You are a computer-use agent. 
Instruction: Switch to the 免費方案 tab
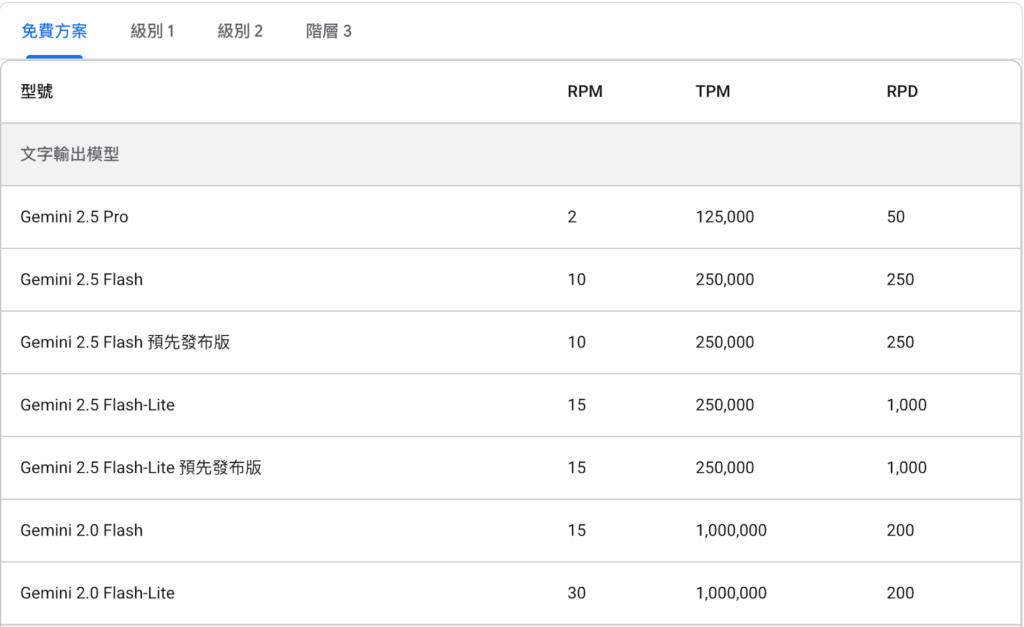click(54, 31)
